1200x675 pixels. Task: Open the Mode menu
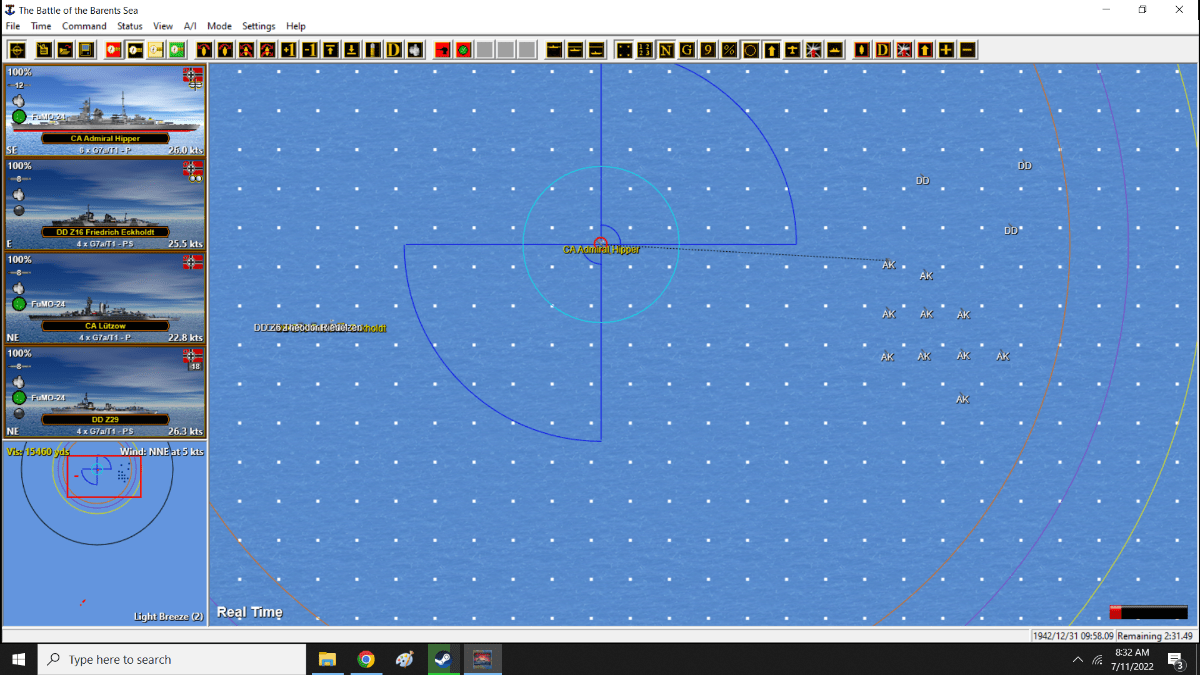click(219, 26)
